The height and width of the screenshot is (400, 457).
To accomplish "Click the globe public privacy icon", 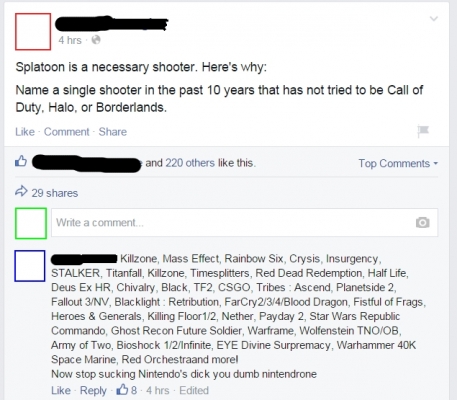I will tap(96, 40).
